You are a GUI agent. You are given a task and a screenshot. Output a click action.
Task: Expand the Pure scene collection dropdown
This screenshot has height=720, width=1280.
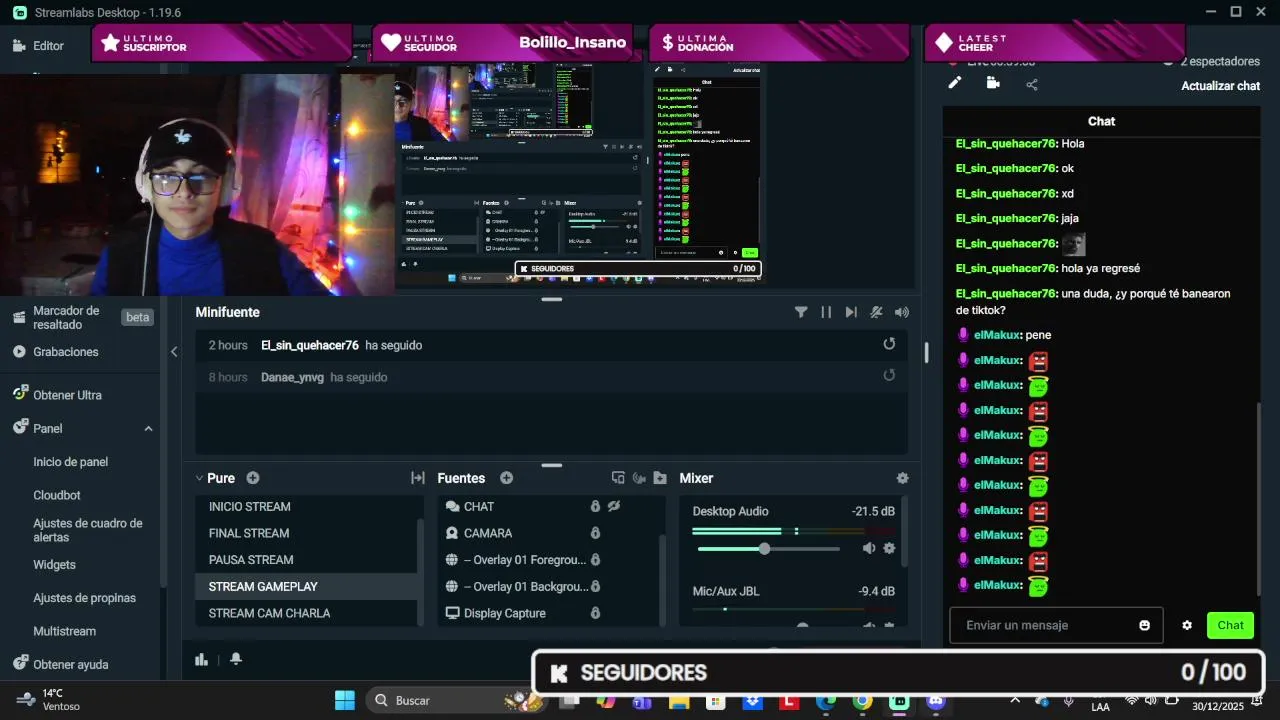tap(199, 478)
